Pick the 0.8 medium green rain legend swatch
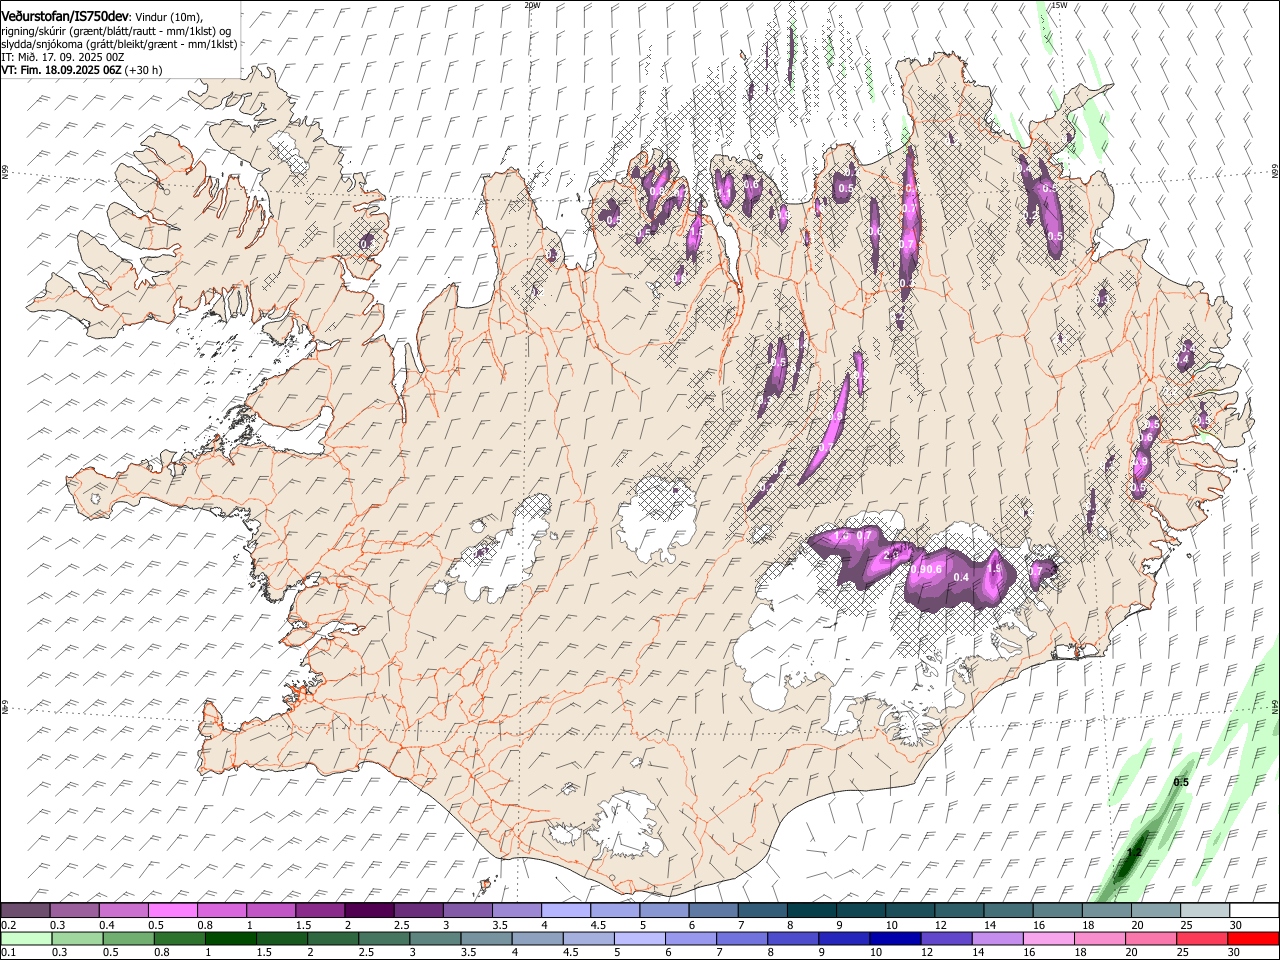Image resolution: width=1280 pixels, height=960 pixels. 179,938
